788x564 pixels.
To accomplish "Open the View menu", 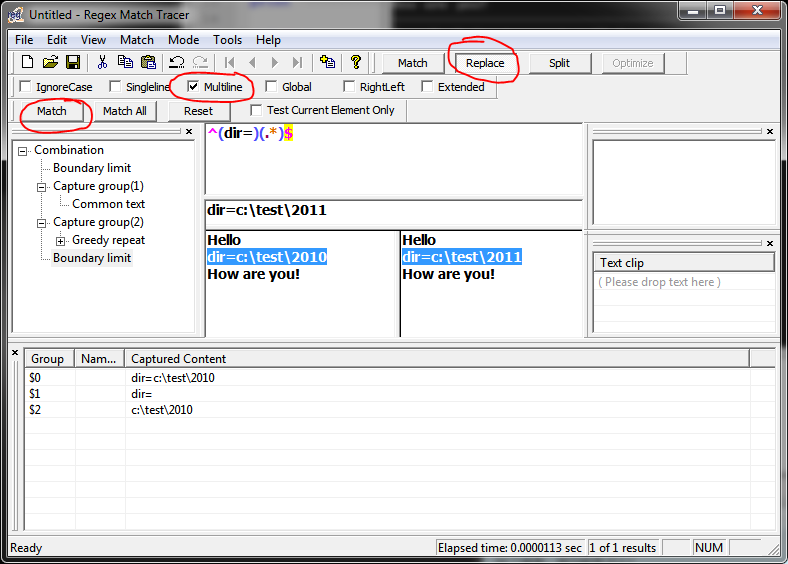I will 93,40.
